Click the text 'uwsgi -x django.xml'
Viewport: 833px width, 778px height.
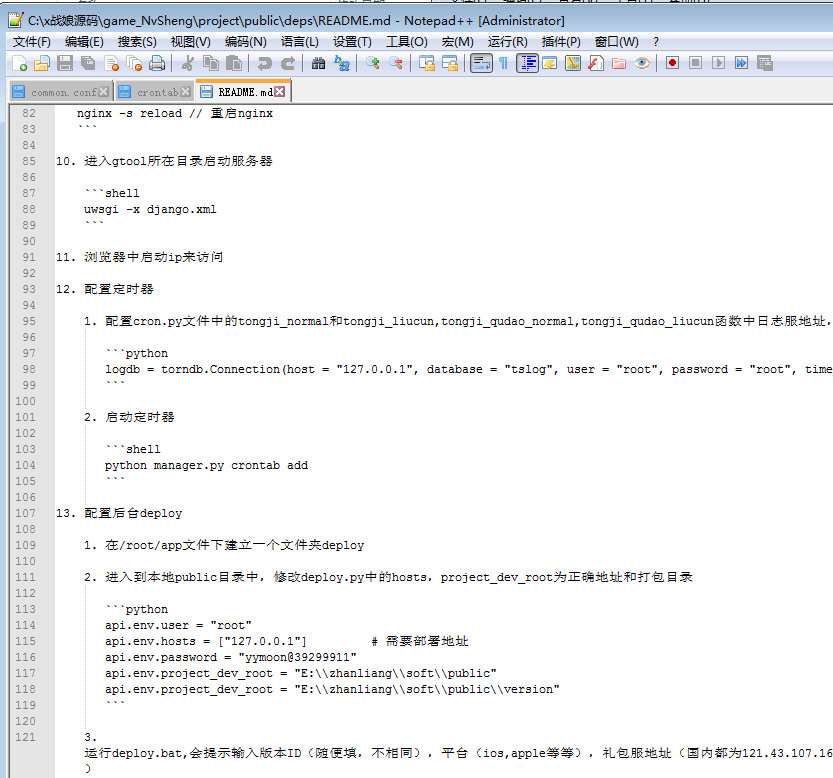coord(150,209)
